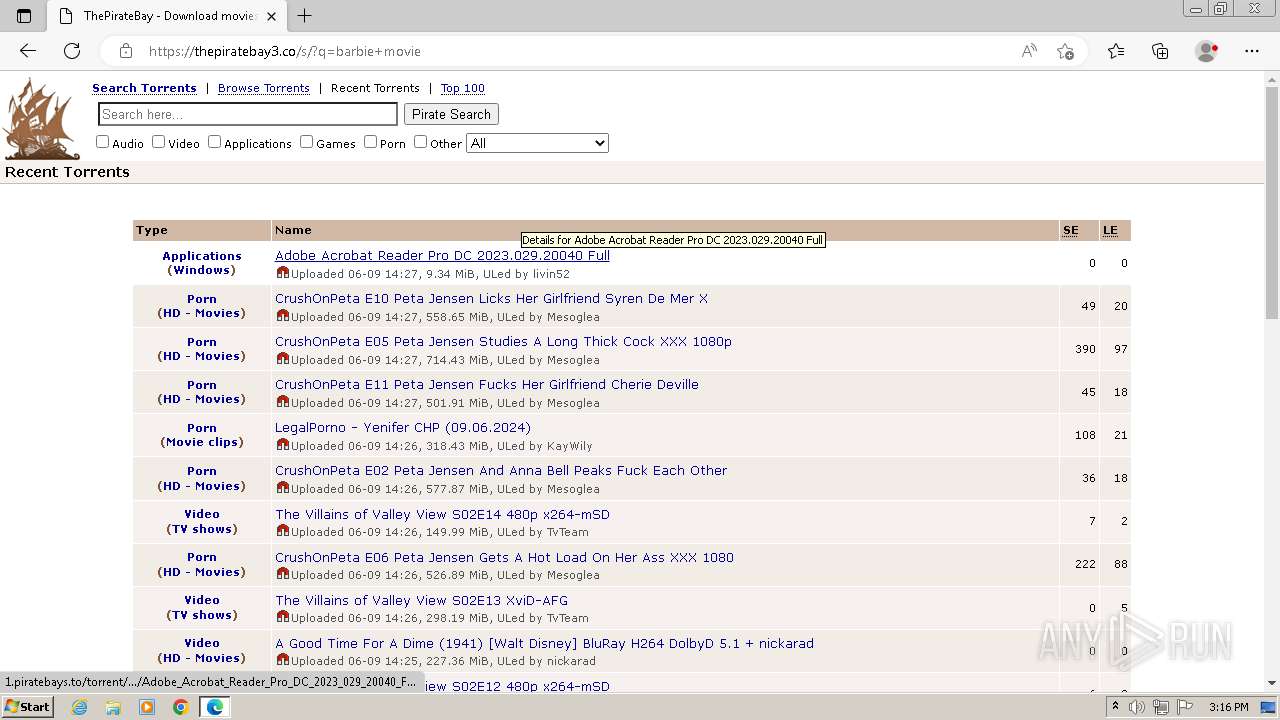Open Internet Explorer from taskbar
The height and width of the screenshot is (720, 1280).
tap(79, 707)
